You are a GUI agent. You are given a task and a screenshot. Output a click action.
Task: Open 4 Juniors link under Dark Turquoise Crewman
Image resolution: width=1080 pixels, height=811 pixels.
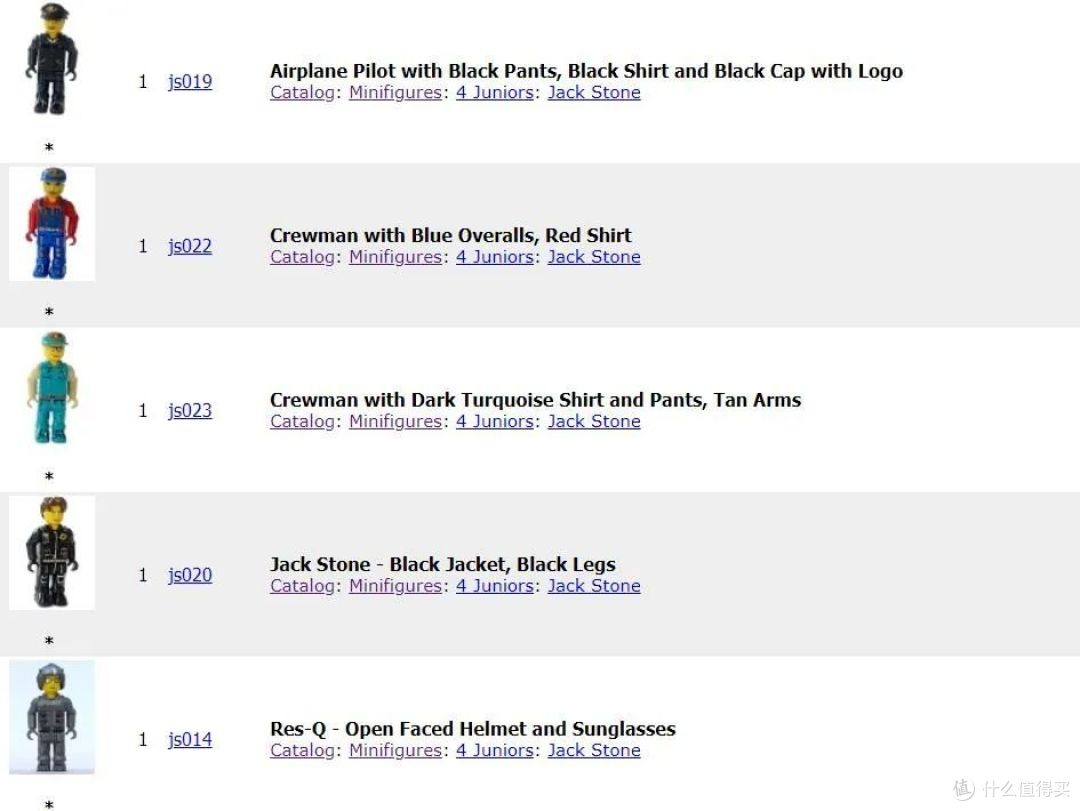[x=495, y=421]
